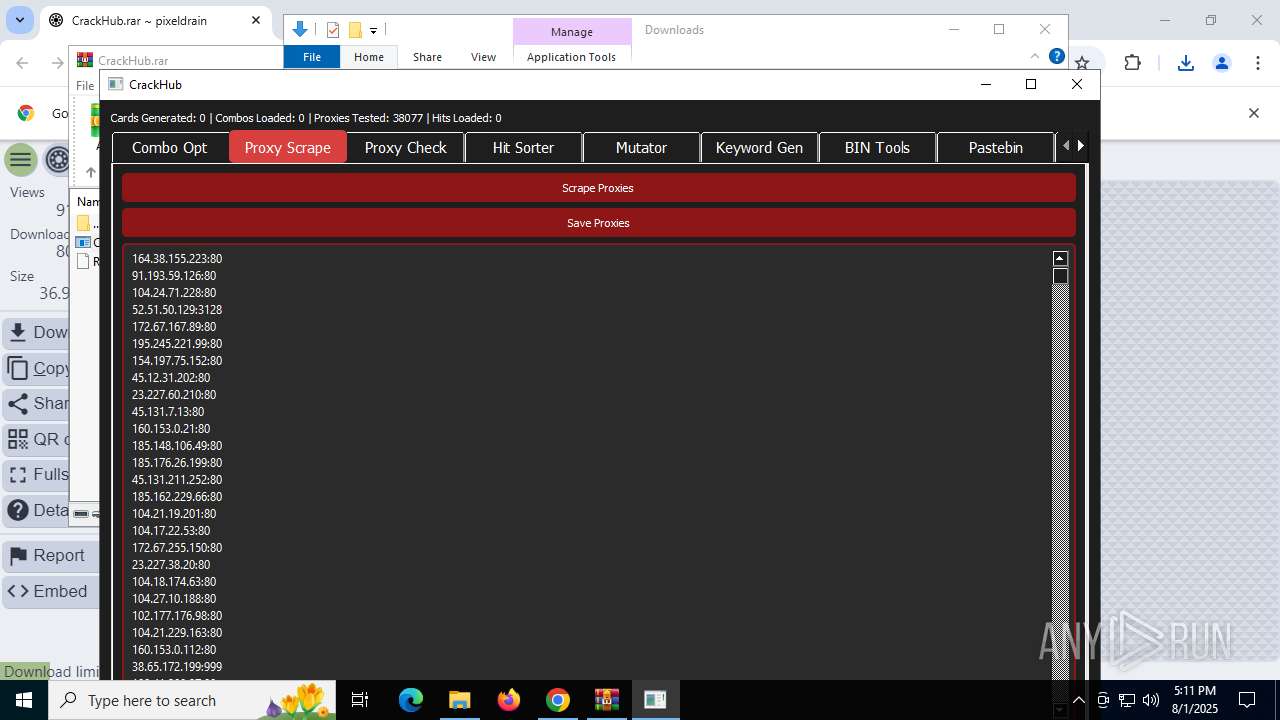The width and height of the screenshot is (1280, 720).
Task: Open the View tab in Explorer ribbon
Action: pyautogui.click(x=483, y=57)
